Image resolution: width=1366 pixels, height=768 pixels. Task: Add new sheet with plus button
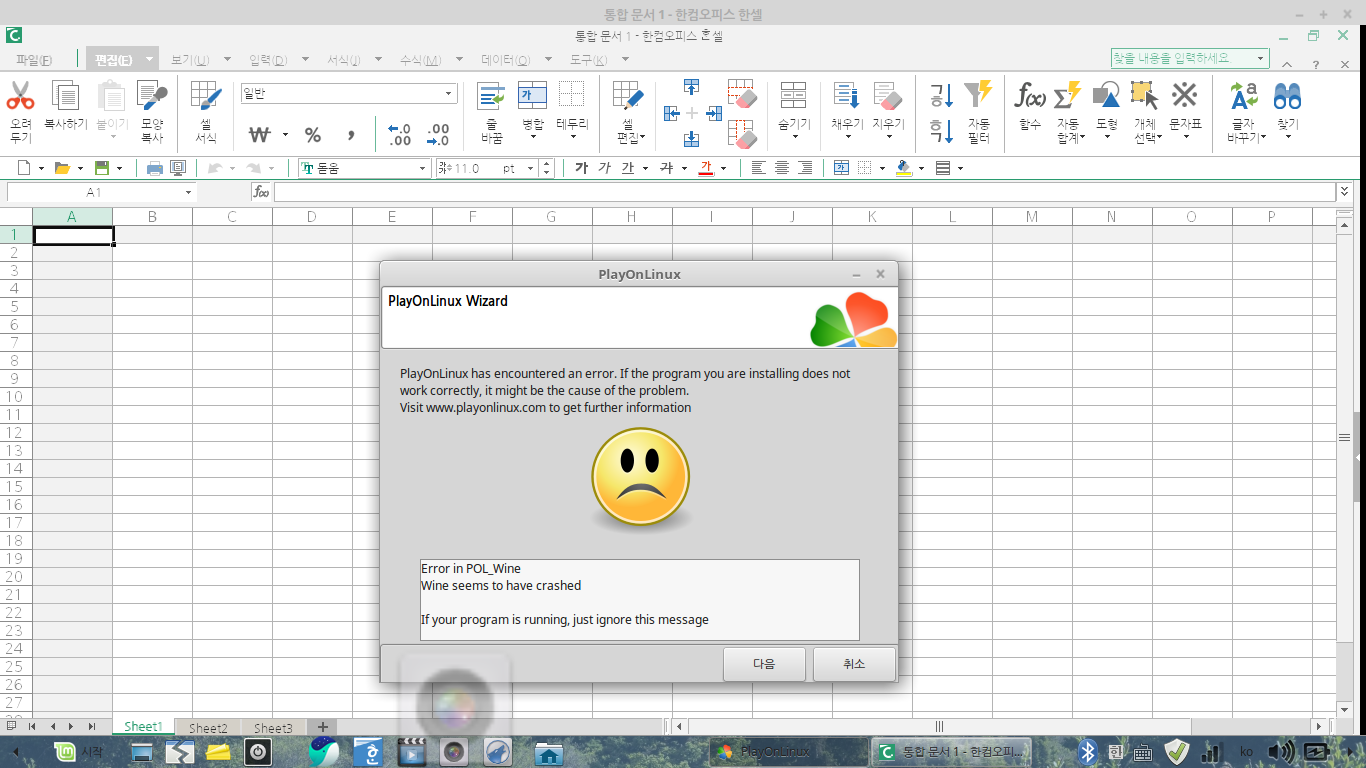[322, 727]
